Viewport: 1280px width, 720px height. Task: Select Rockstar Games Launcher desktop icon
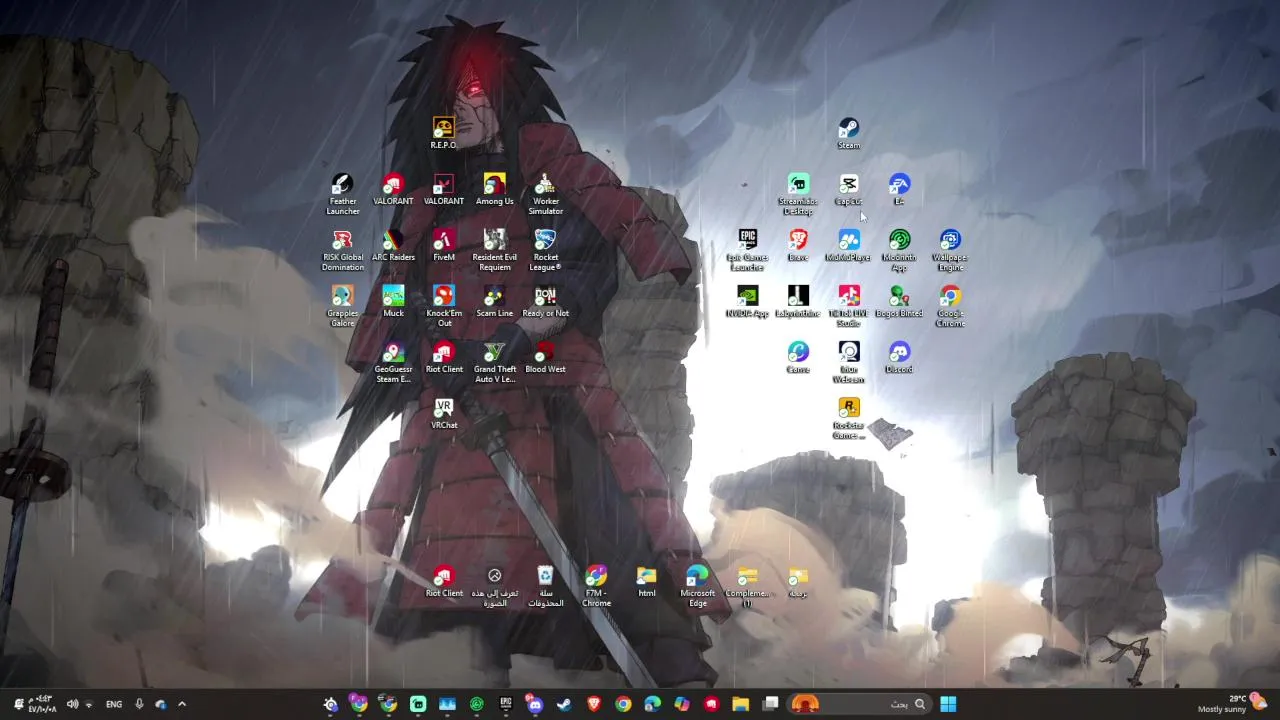tap(848, 418)
